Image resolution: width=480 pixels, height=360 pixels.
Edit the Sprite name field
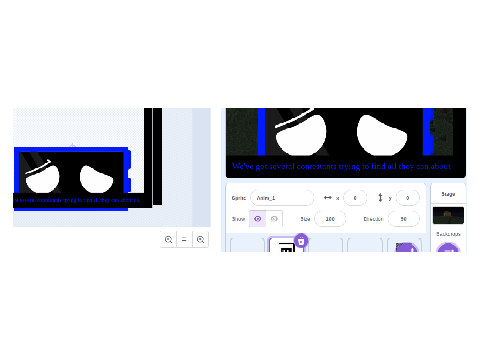pyautogui.click(x=282, y=198)
